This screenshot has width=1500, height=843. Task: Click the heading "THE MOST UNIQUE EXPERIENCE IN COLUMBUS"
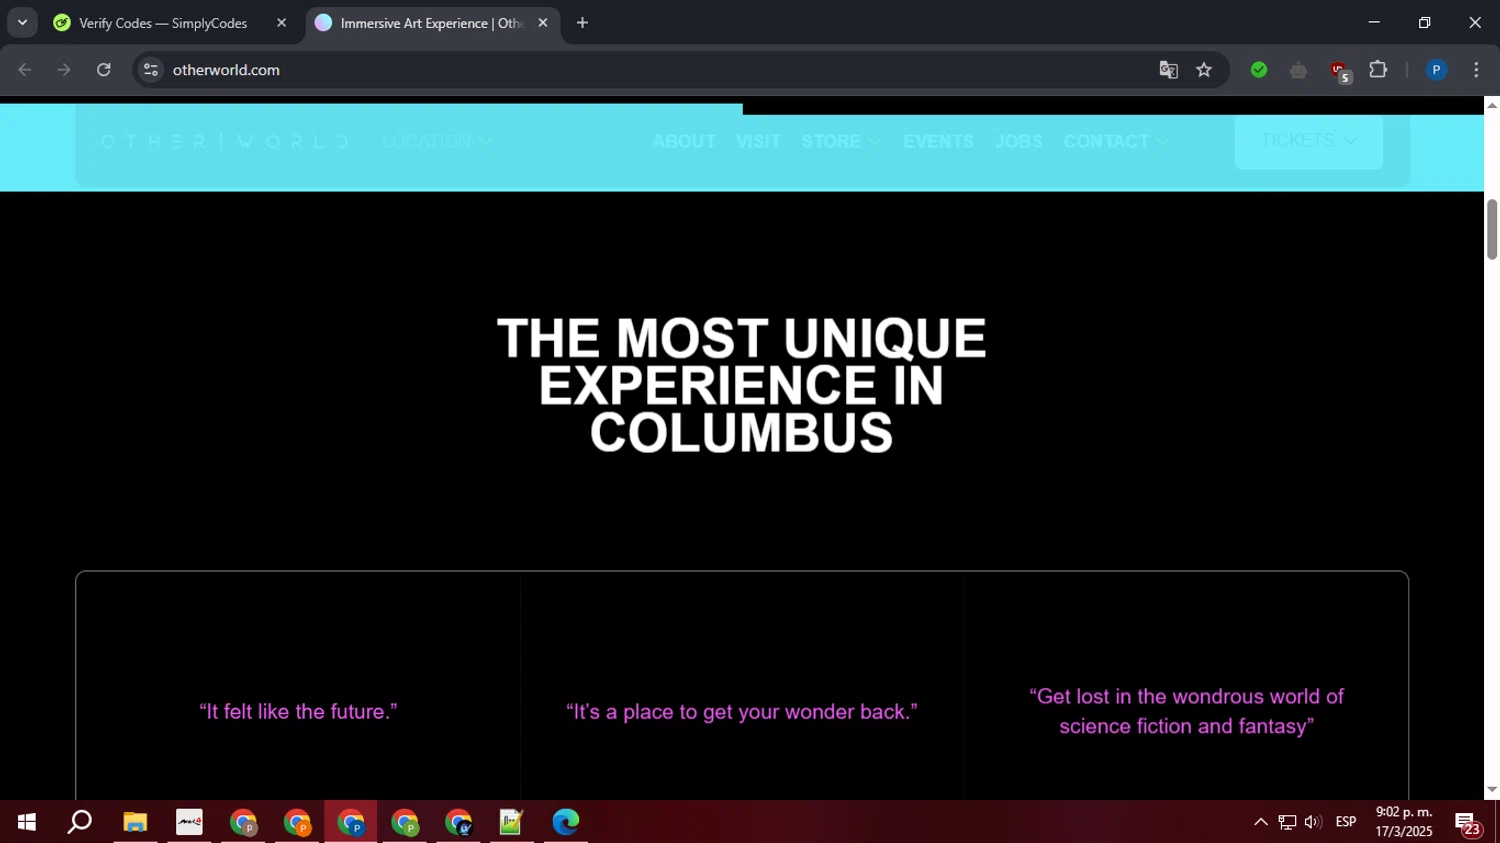[741, 385]
